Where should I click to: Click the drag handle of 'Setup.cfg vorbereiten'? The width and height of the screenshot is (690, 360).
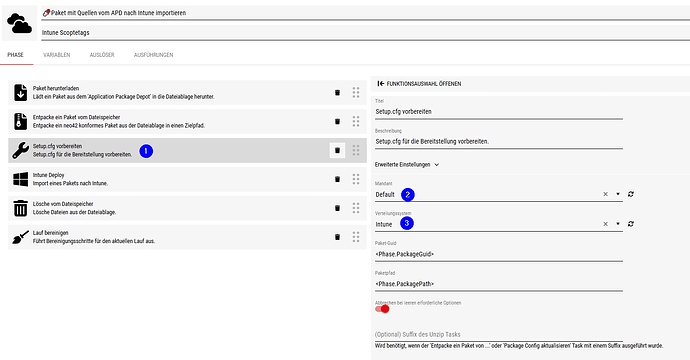tap(356, 151)
